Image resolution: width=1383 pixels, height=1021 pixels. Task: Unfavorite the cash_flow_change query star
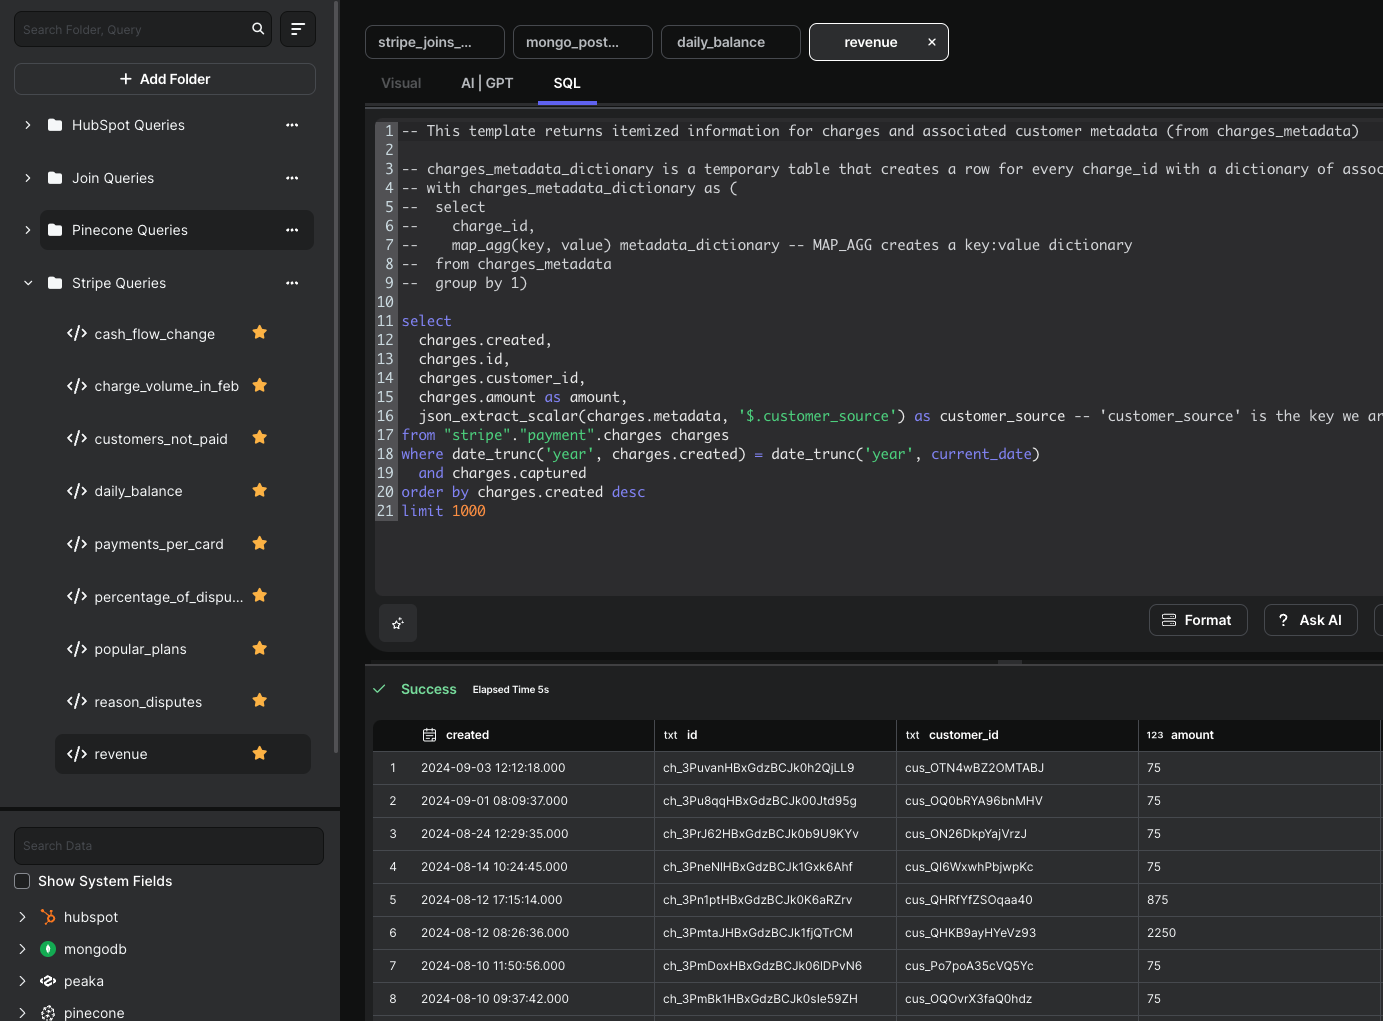pyautogui.click(x=260, y=333)
